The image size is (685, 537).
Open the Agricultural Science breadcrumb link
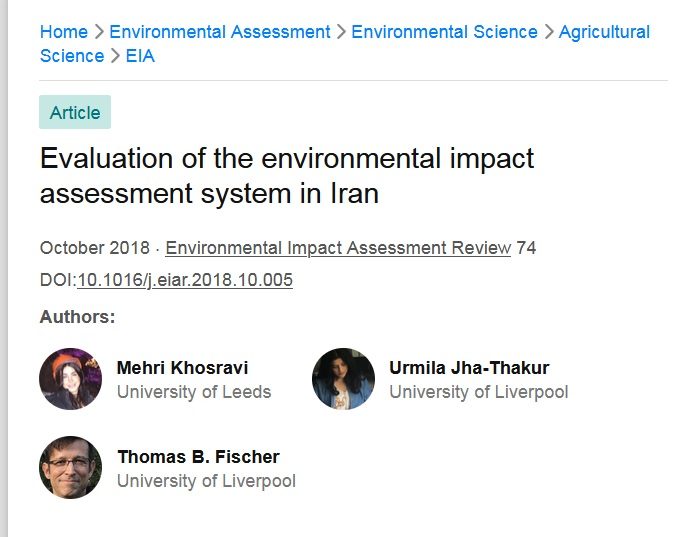(x=604, y=32)
